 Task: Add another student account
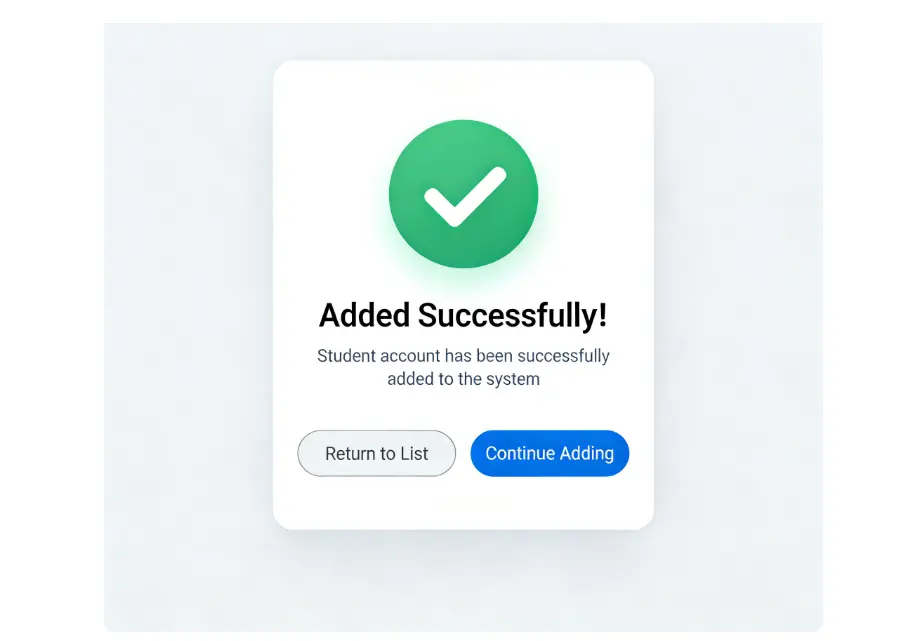coord(549,453)
